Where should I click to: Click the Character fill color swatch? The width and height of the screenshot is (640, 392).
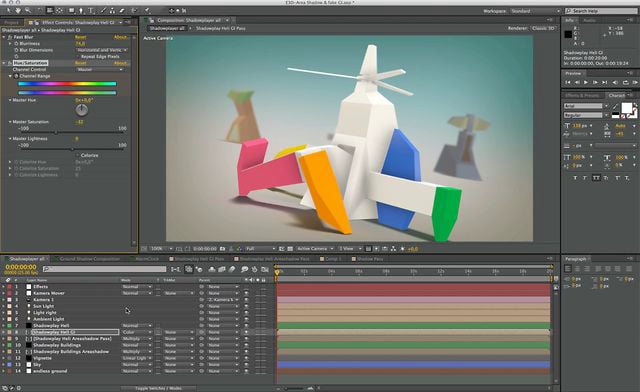coord(627,107)
